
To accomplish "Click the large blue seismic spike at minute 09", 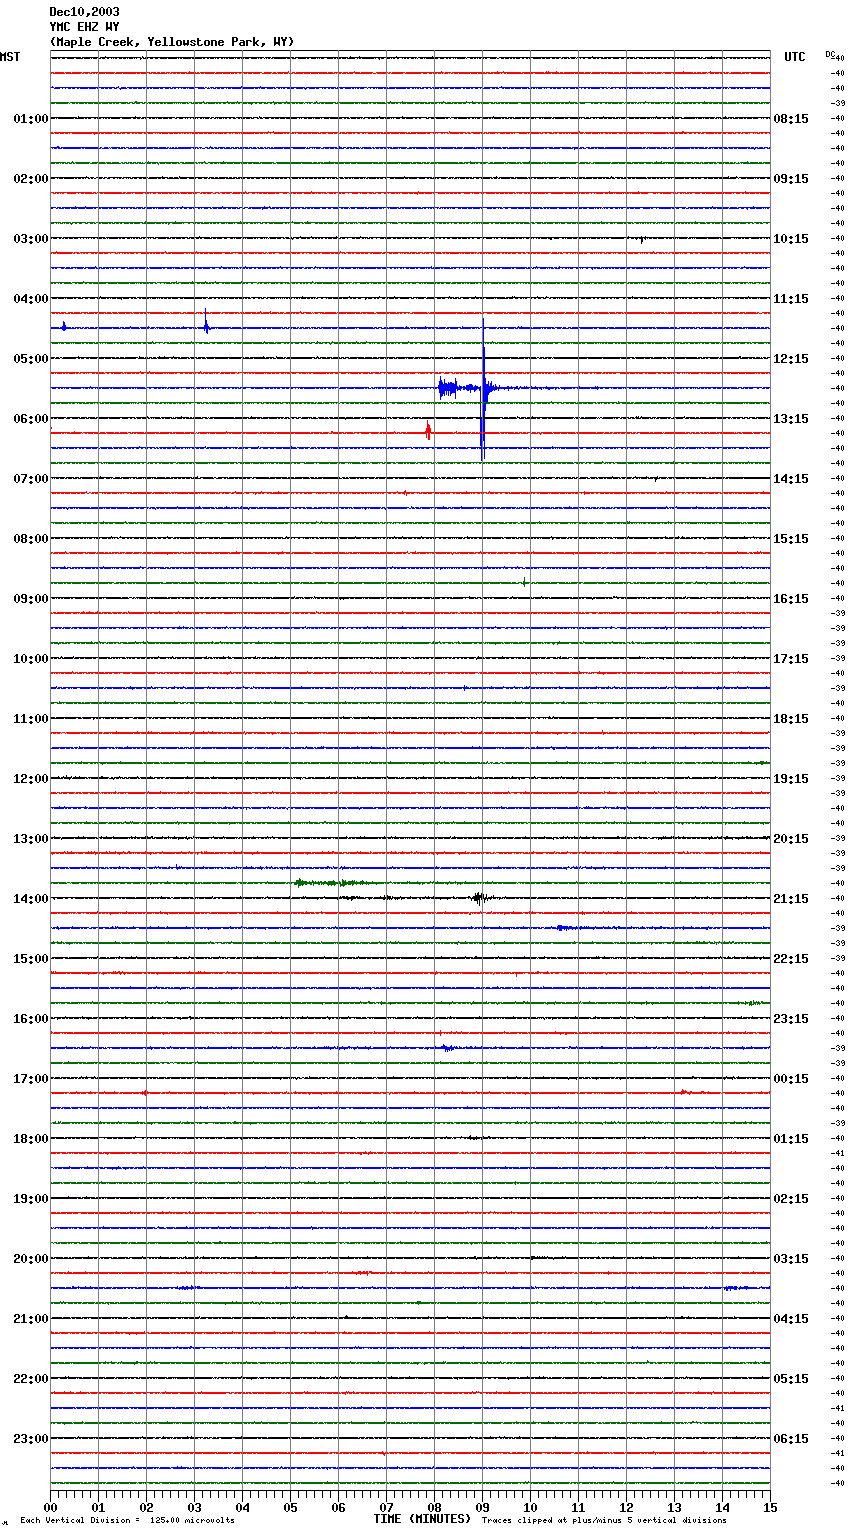I will point(483,388).
